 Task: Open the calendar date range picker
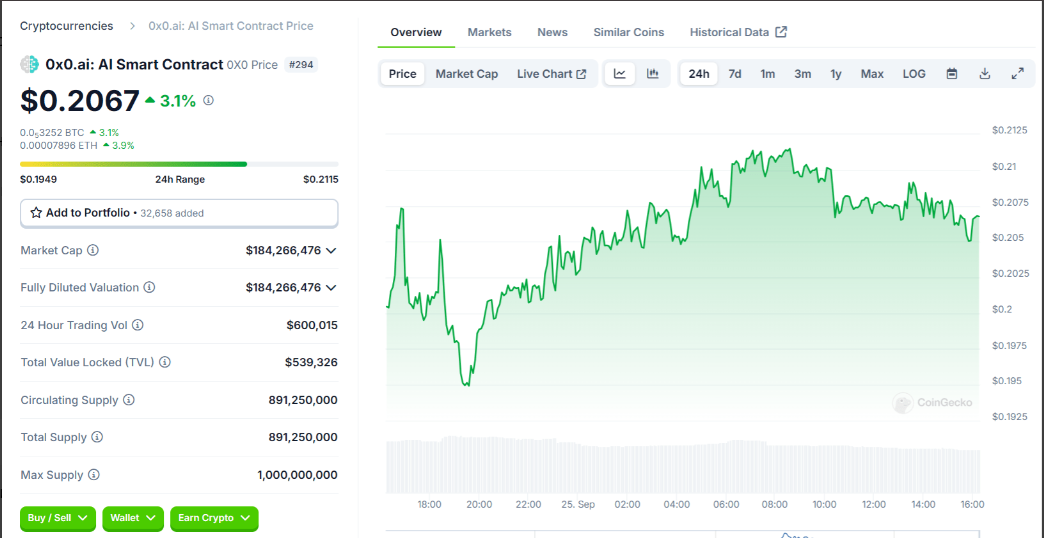(952, 74)
